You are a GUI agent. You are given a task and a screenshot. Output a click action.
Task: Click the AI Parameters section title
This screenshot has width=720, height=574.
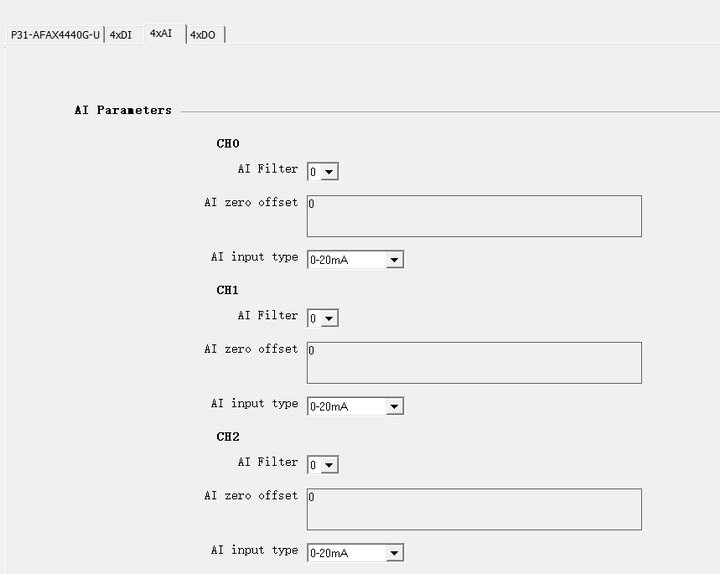point(123,110)
